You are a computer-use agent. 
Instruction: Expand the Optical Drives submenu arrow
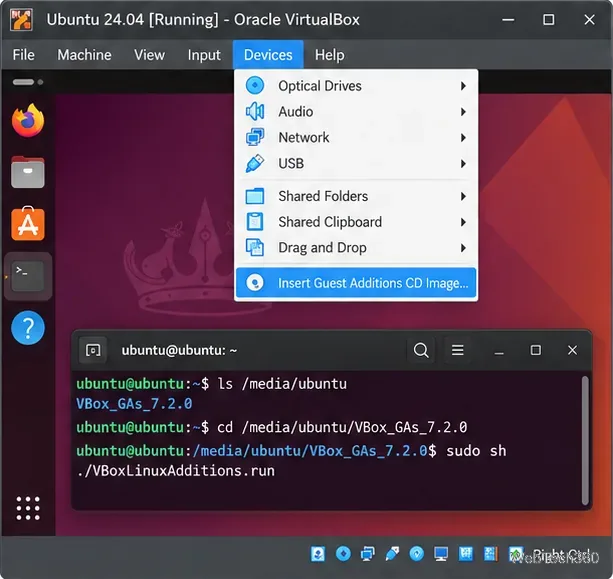click(463, 86)
